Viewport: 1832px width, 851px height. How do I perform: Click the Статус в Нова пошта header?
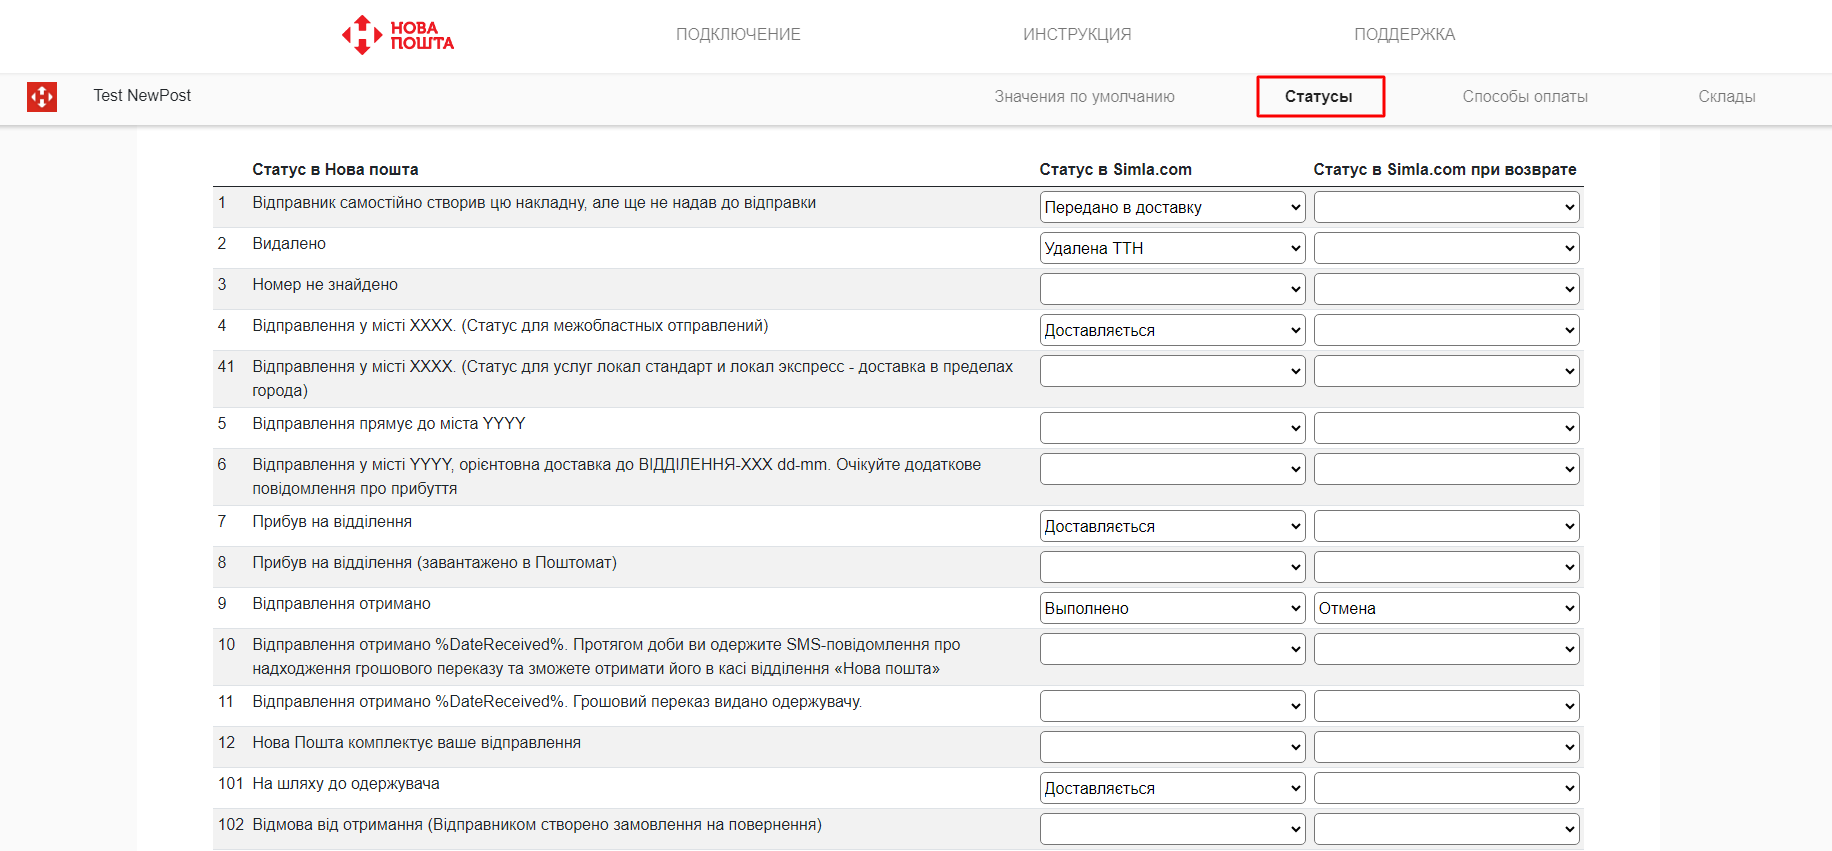pos(335,170)
